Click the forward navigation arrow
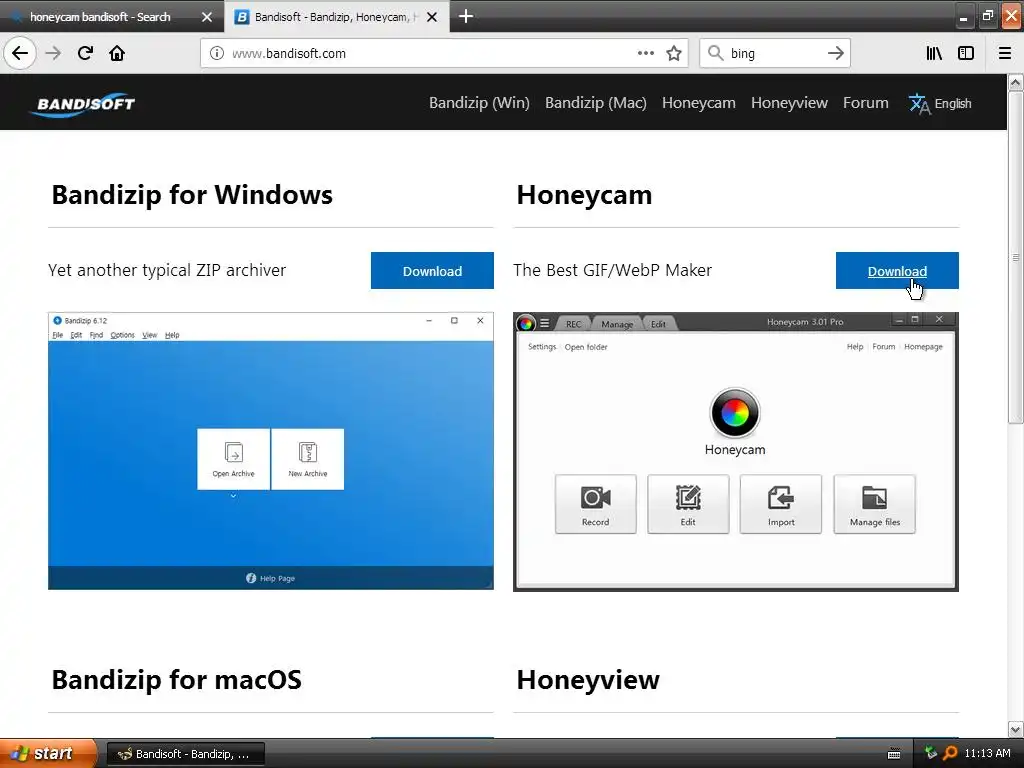The width and height of the screenshot is (1024, 768). click(53, 53)
